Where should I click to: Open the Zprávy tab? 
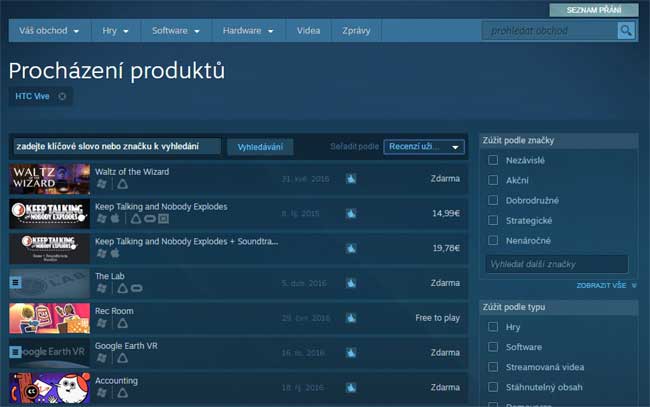pyautogui.click(x=356, y=31)
